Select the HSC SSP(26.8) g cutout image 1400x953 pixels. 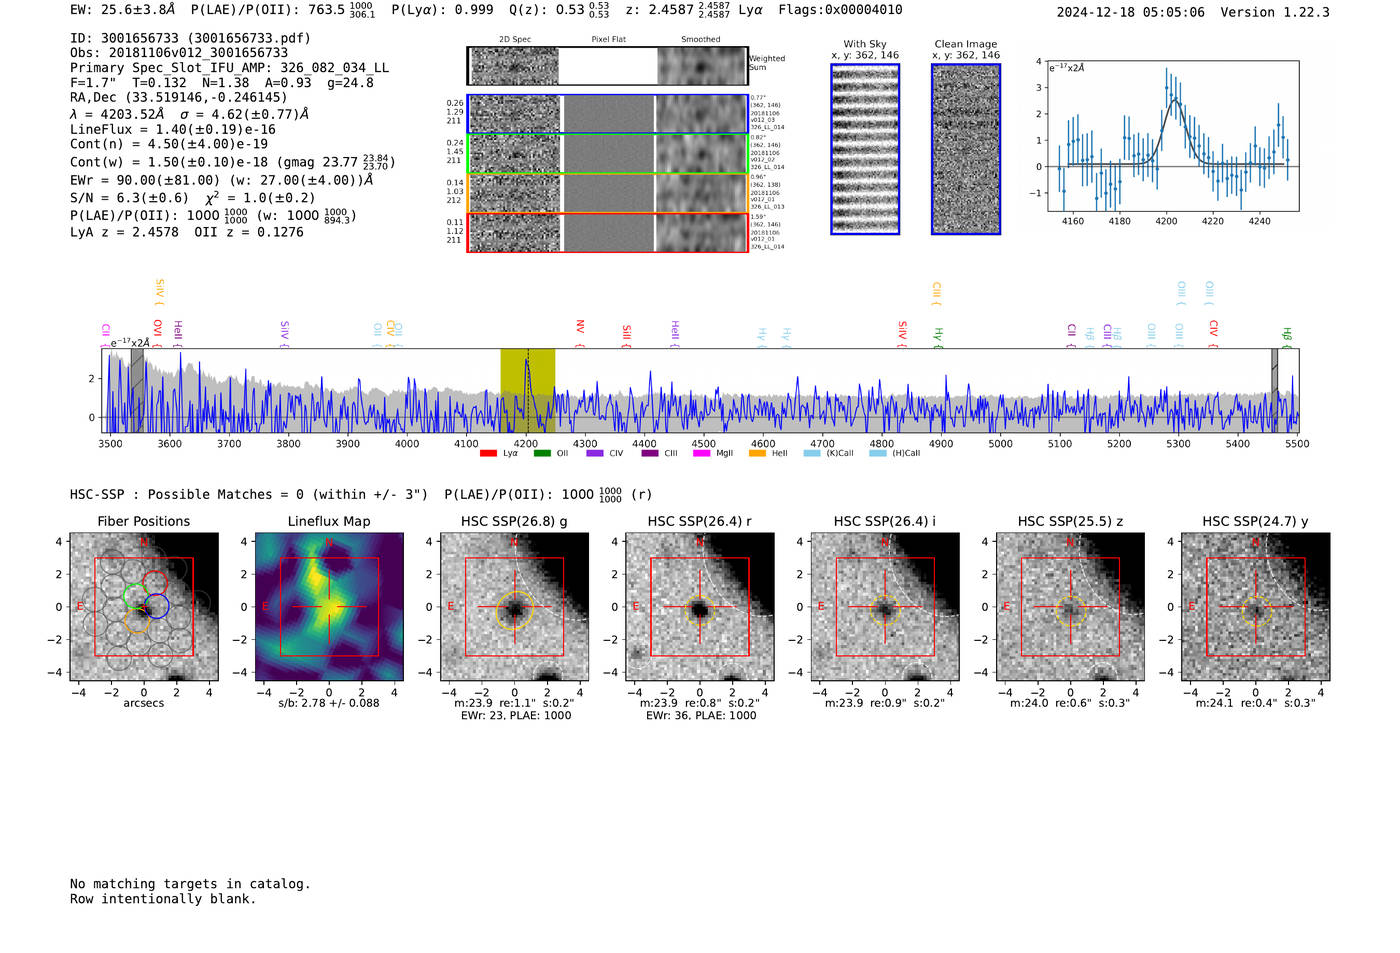click(515, 607)
